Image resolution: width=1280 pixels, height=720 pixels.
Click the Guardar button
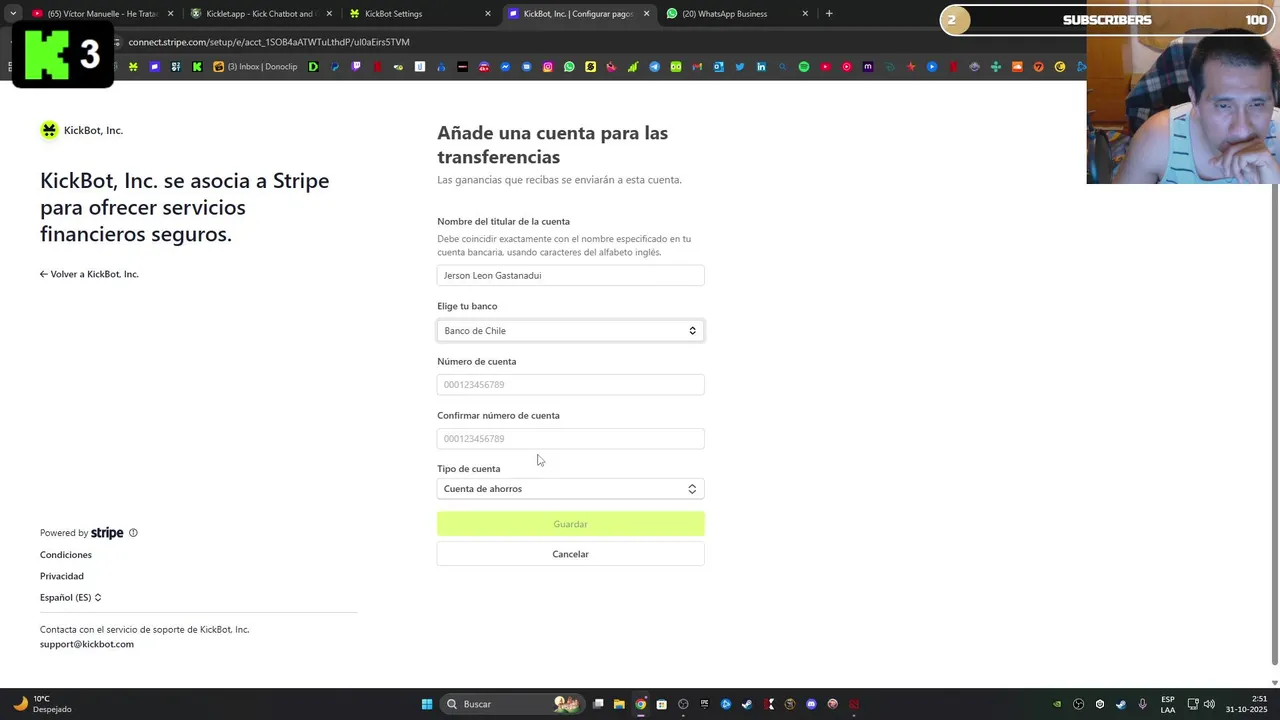(x=570, y=524)
